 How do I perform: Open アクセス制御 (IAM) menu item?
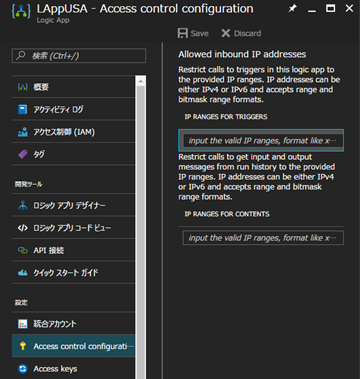point(73,132)
